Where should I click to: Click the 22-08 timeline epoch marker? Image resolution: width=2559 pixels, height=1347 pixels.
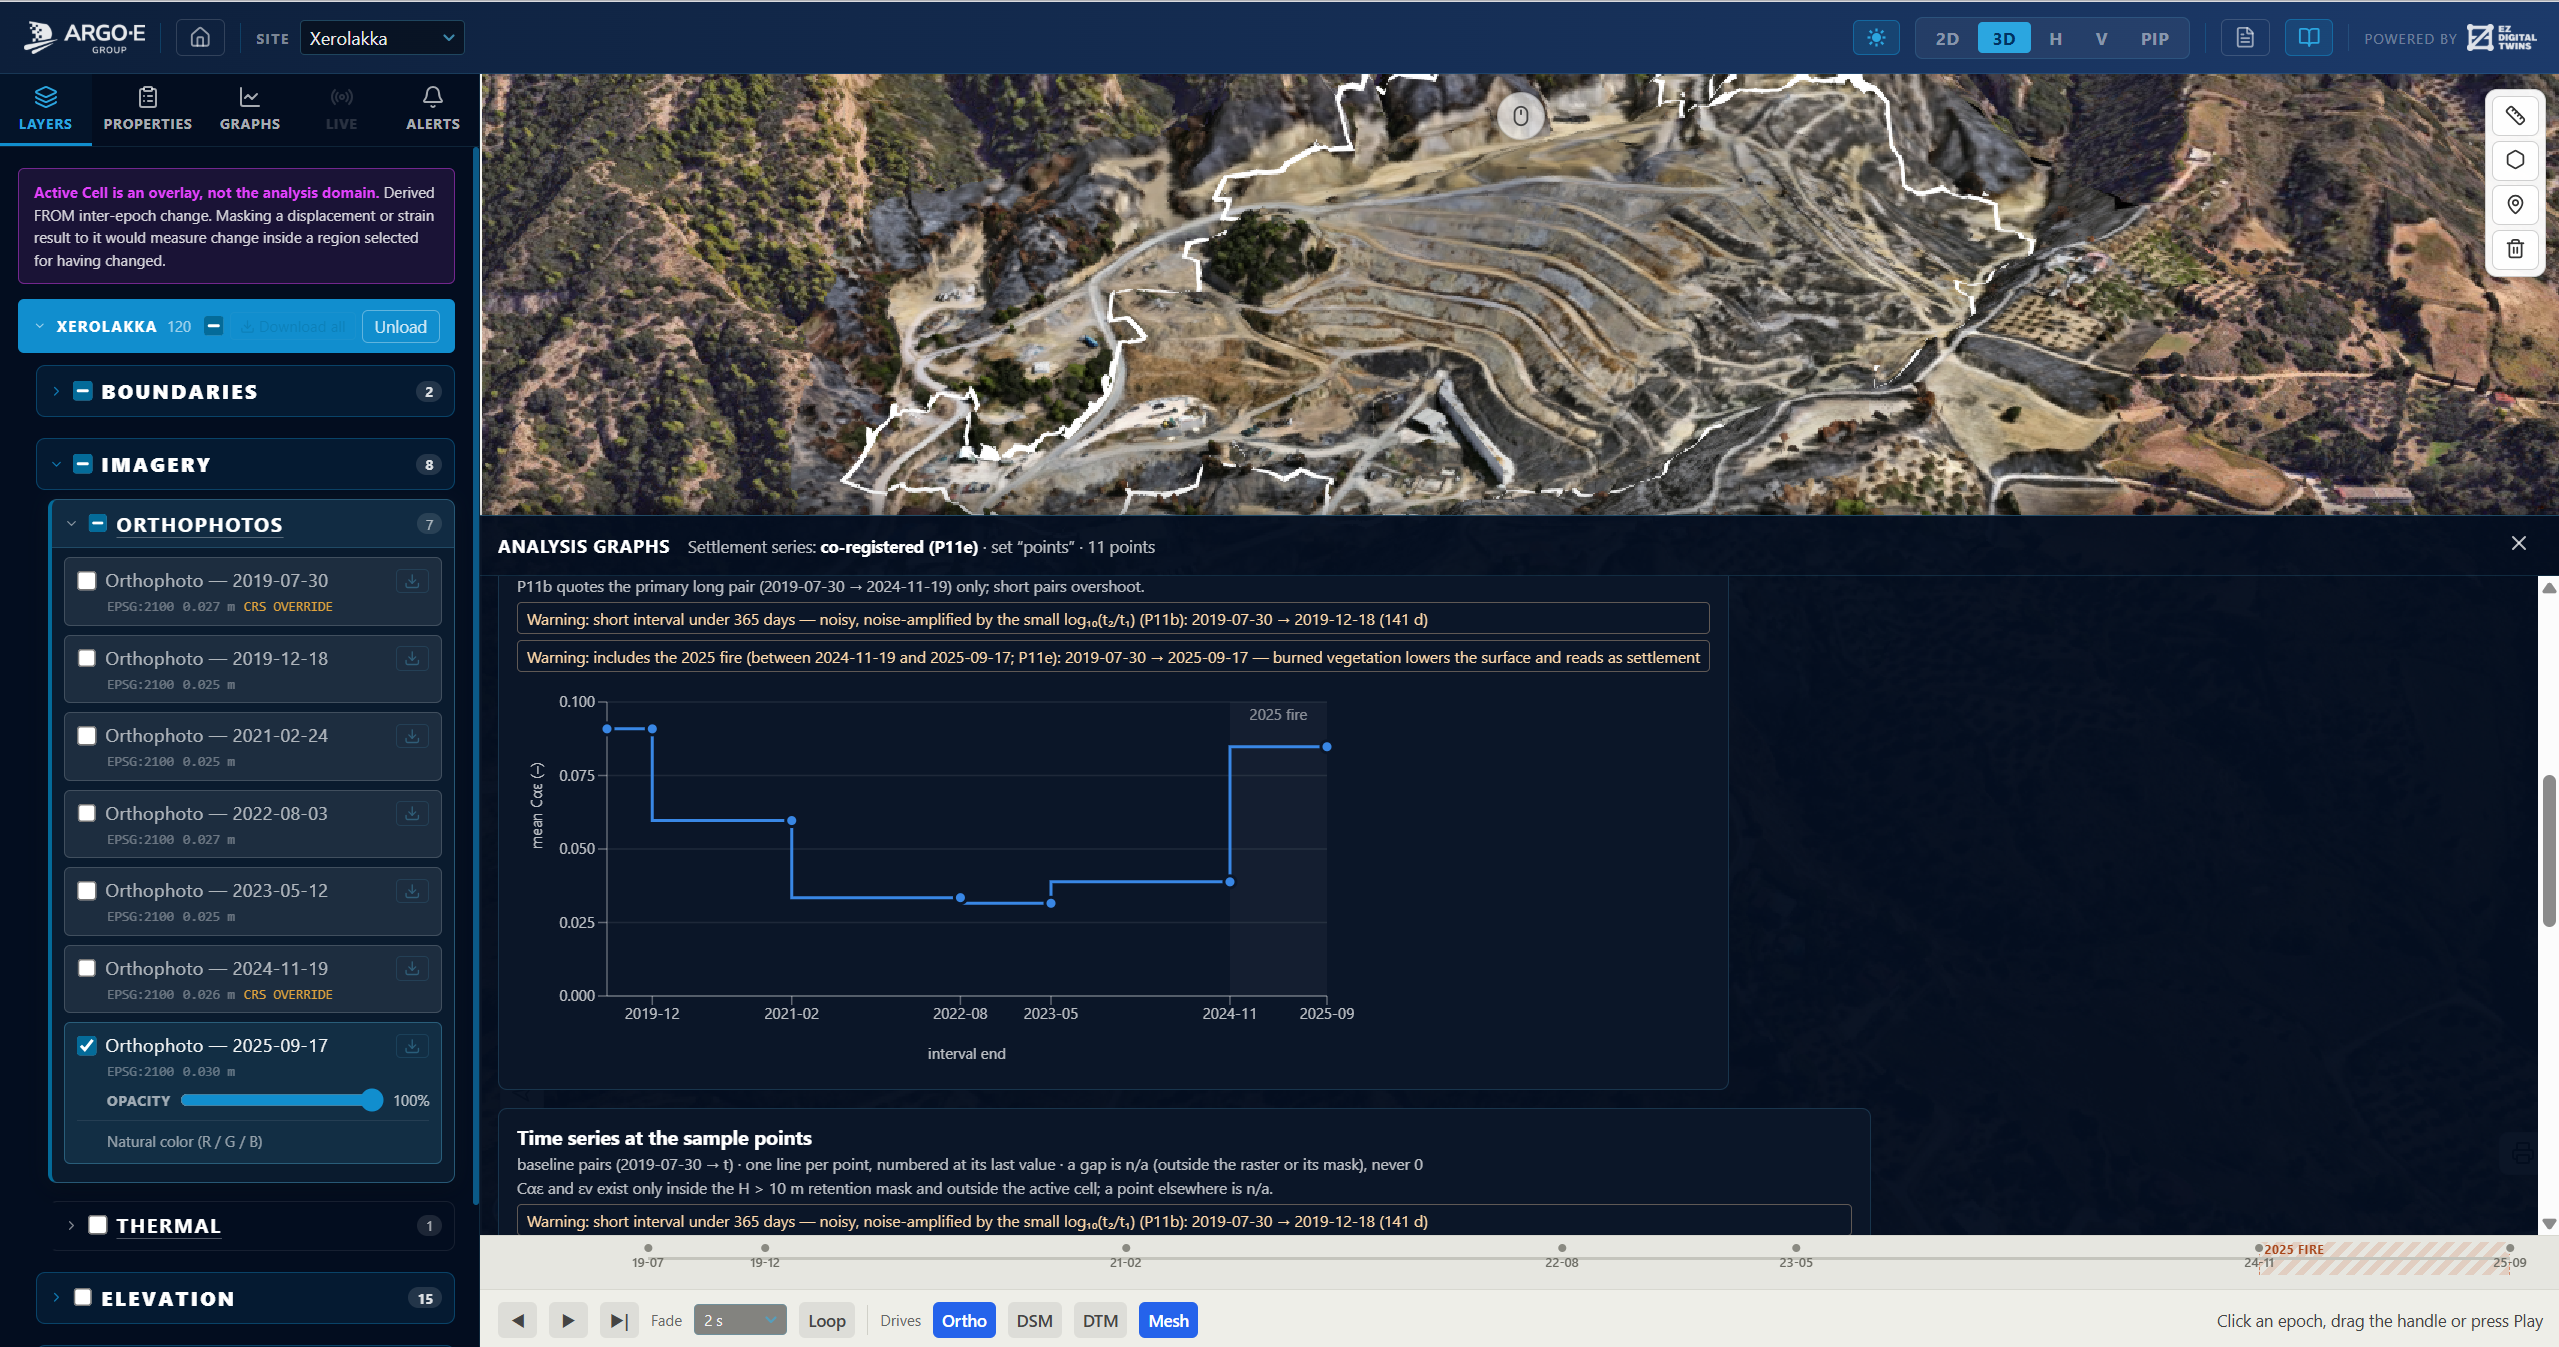[x=1561, y=1249]
